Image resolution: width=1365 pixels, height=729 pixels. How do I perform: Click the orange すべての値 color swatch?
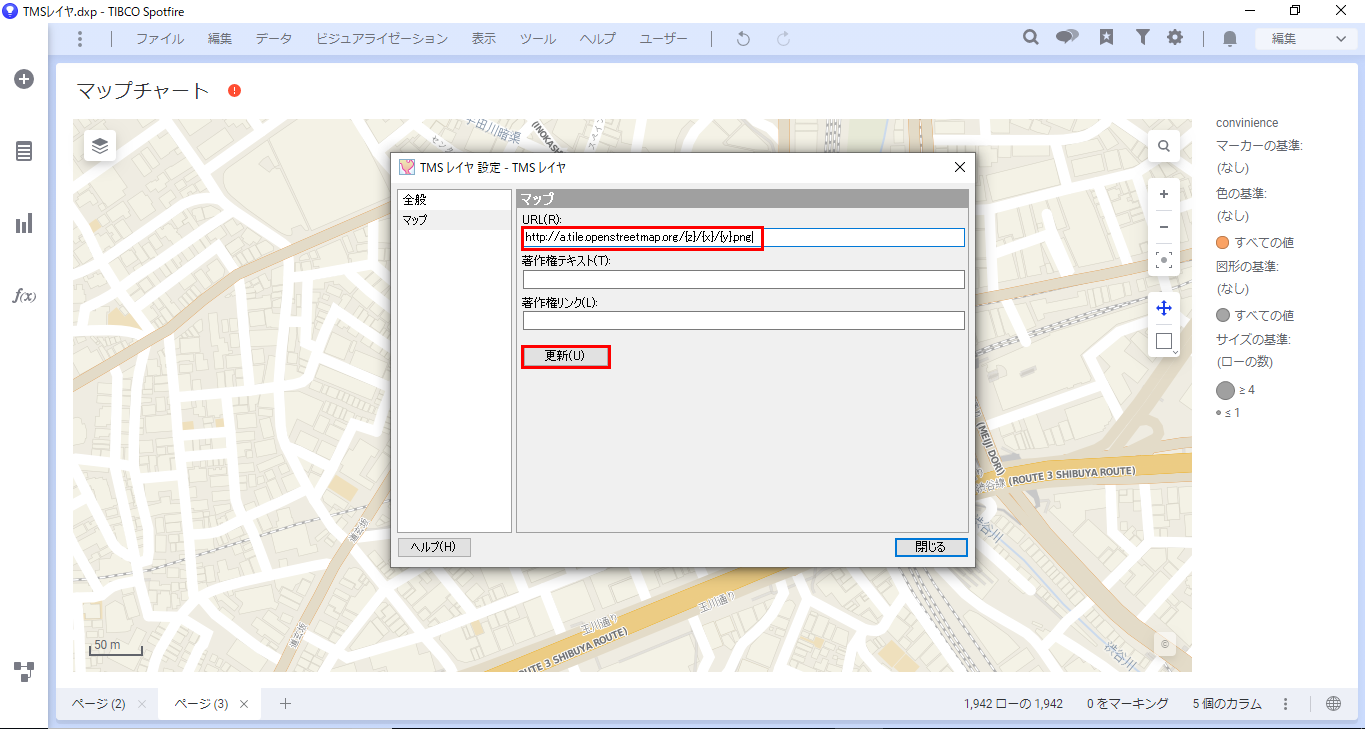click(1222, 243)
